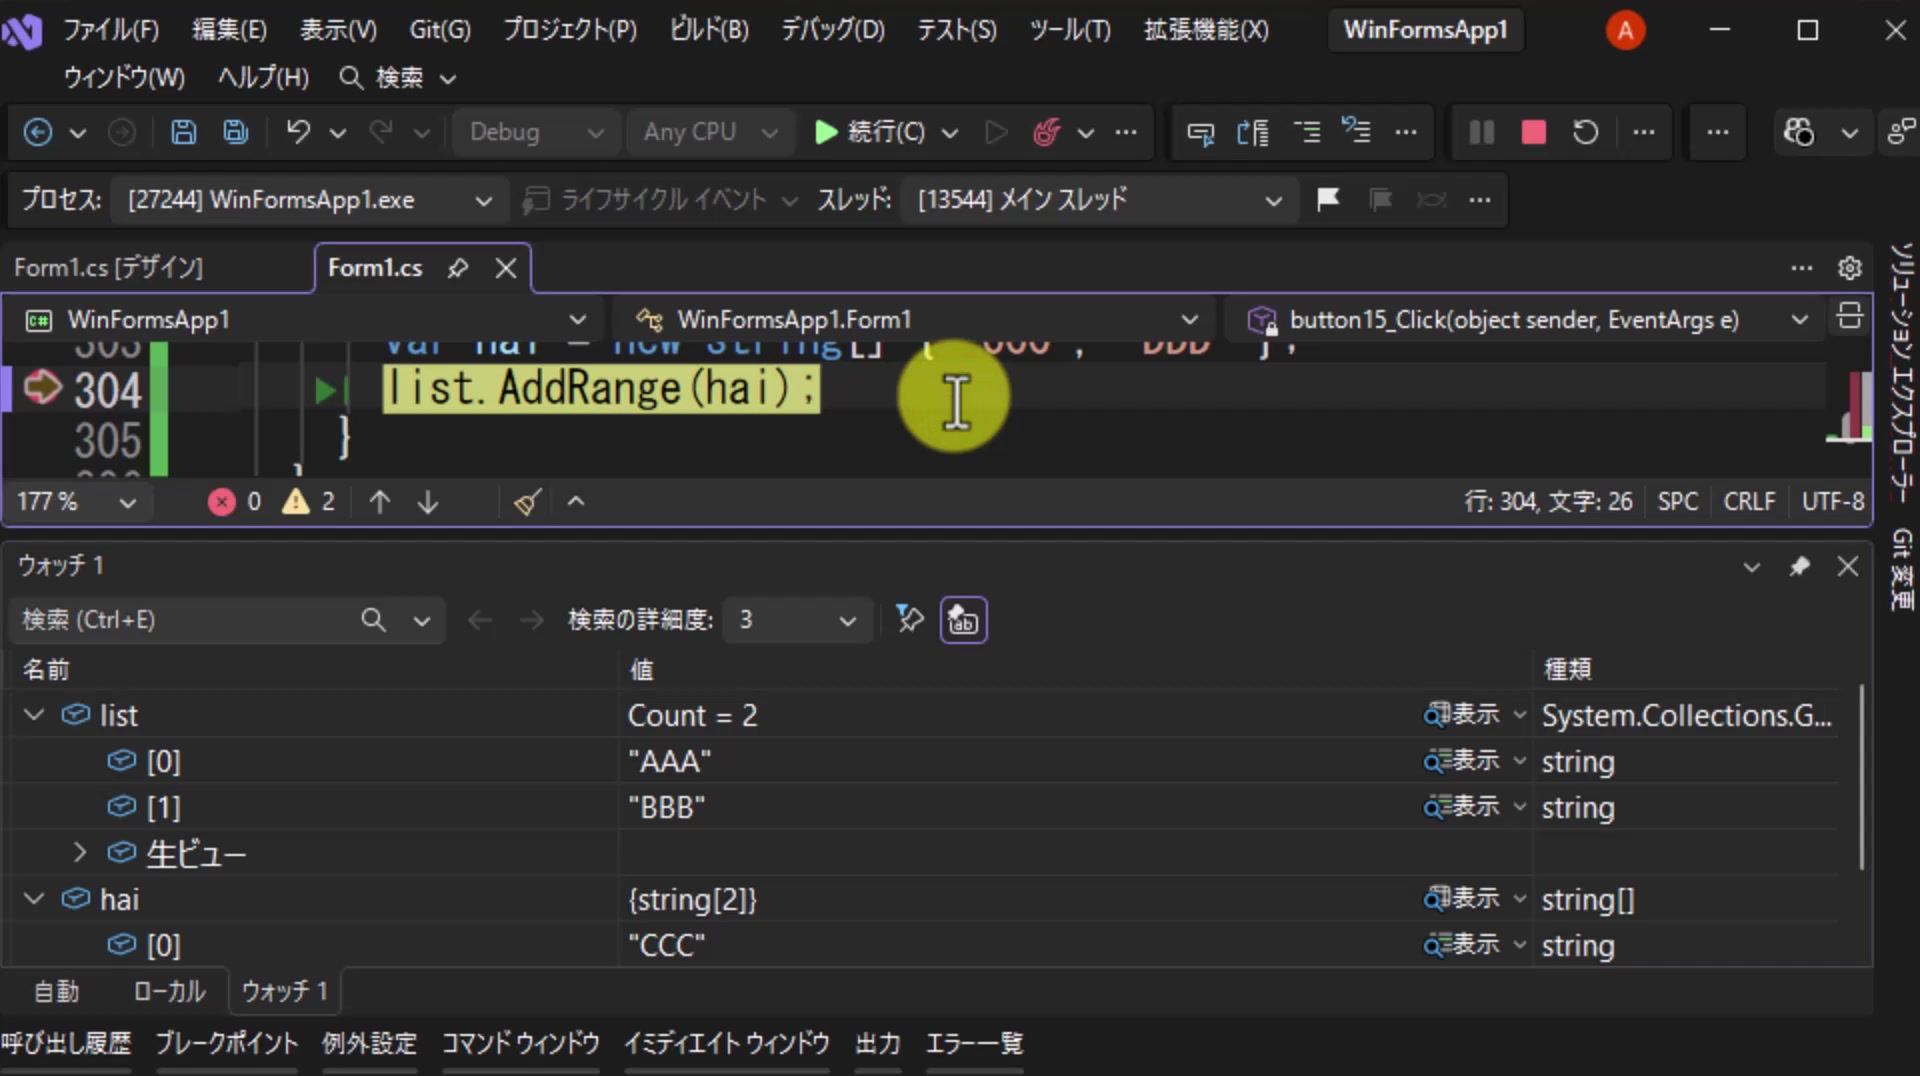This screenshot has height=1076, width=1920.
Task: Go to previous issue up arrow
Action: pyautogui.click(x=379, y=501)
